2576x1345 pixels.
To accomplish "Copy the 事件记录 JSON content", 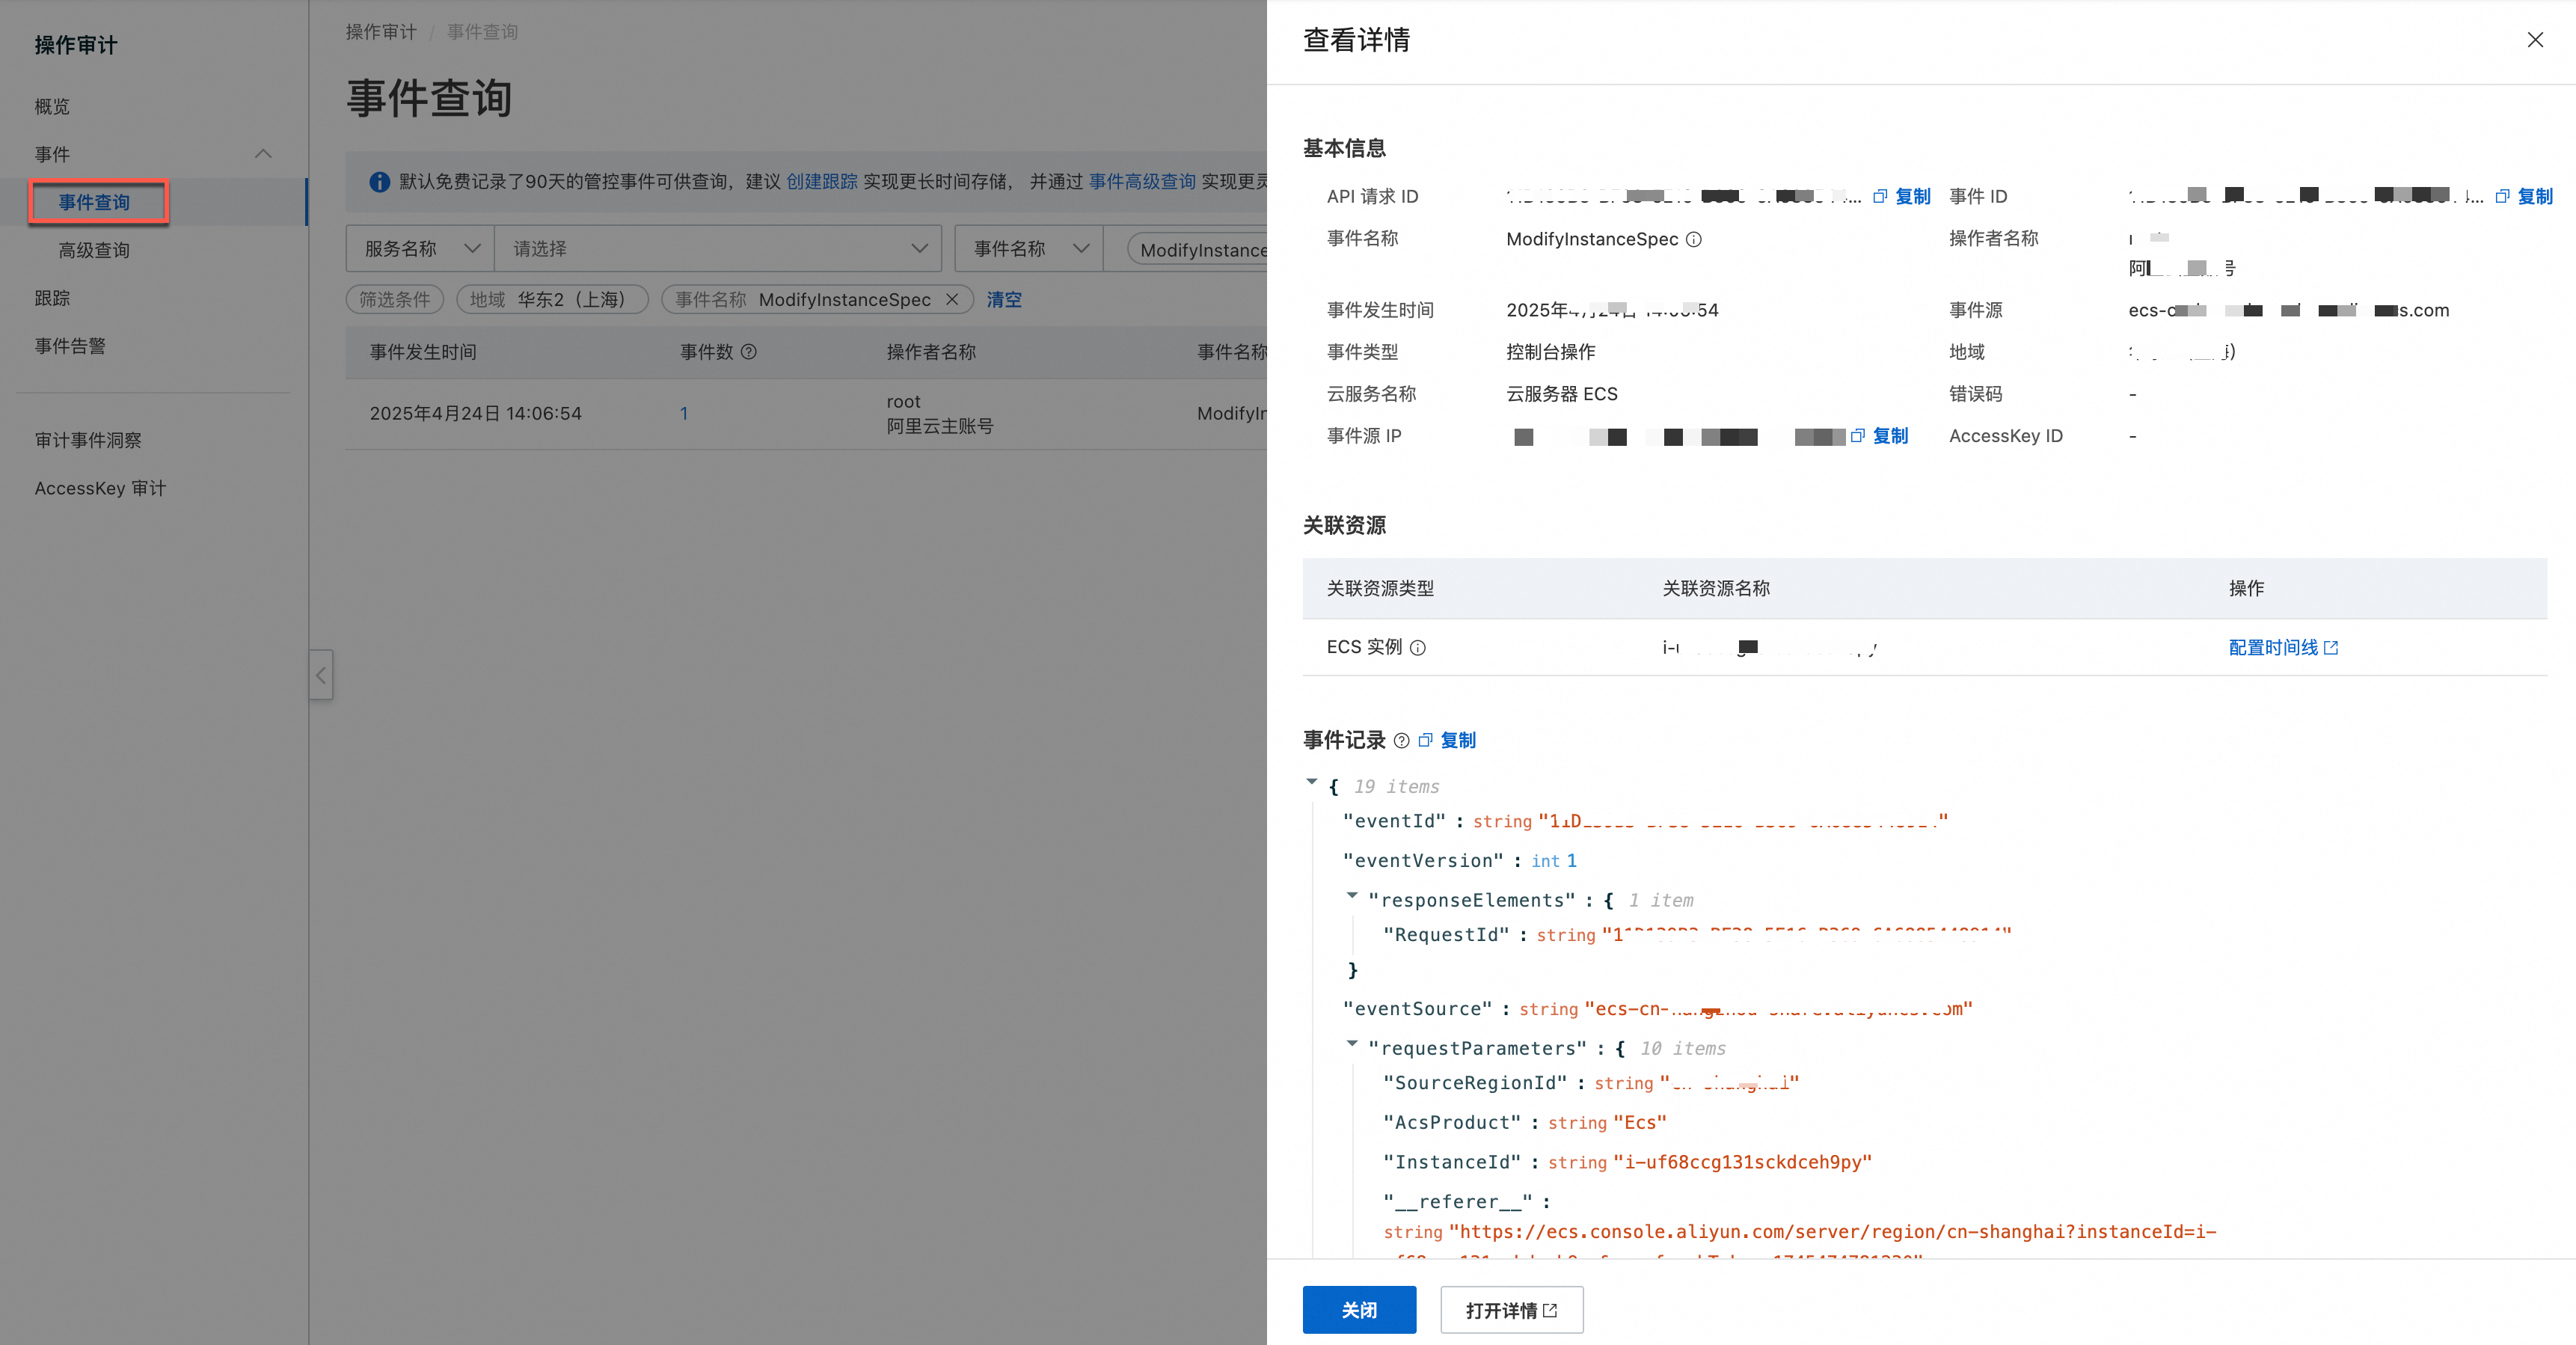I will pyautogui.click(x=1447, y=741).
